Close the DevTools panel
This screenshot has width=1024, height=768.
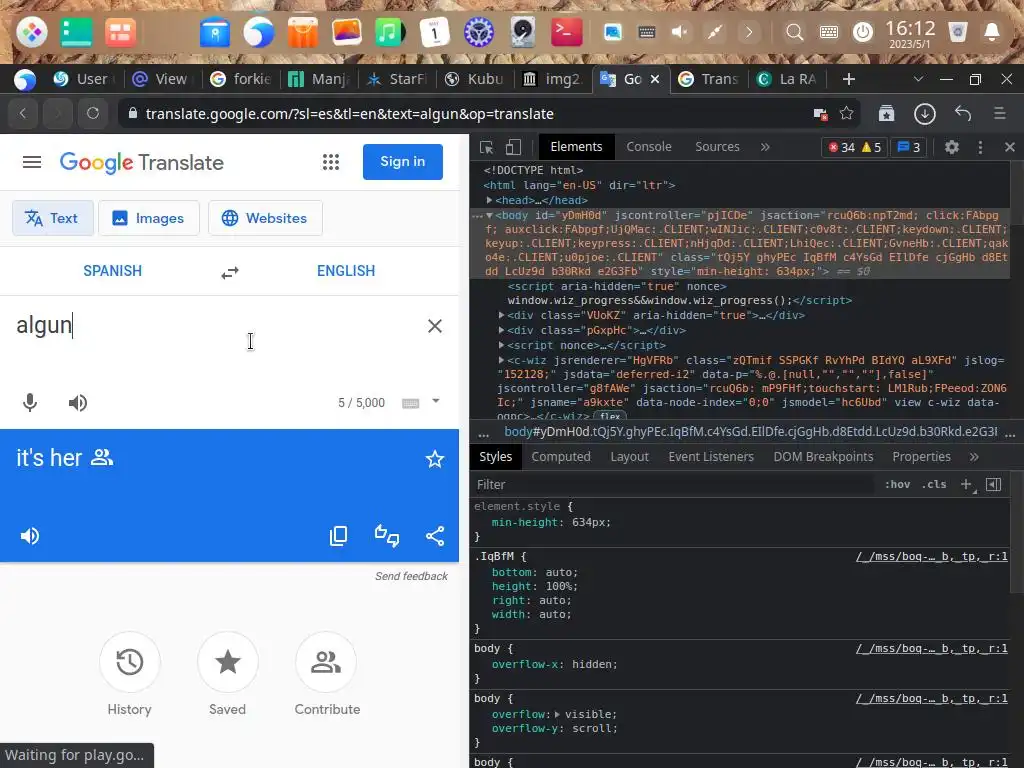click(x=1010, y=148)
